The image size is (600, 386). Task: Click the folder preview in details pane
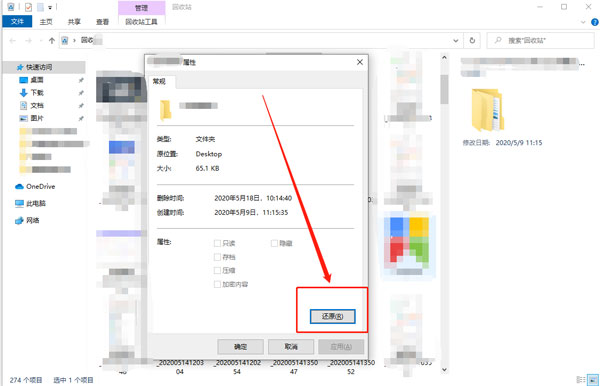pyautogui.click(x=488, y=110)
